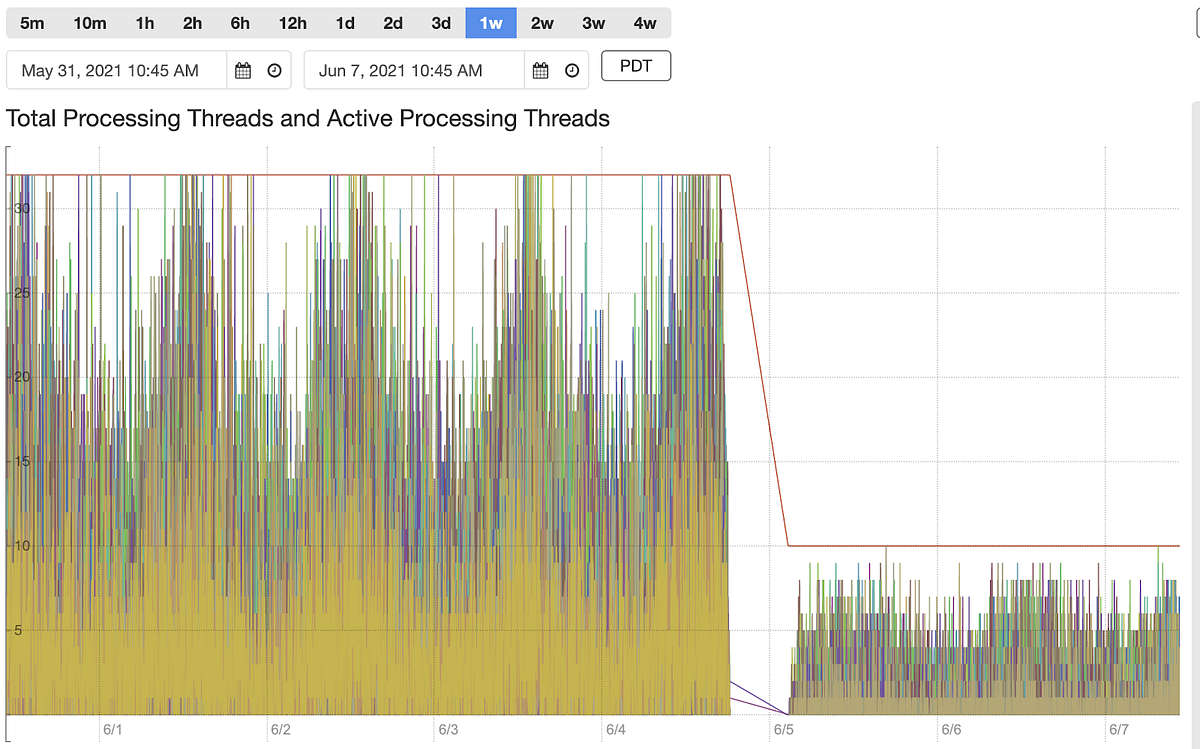The width and height of the screenshot is (1200, 749).
Task: Open the end date calendar picker
Action: (540, 70)
